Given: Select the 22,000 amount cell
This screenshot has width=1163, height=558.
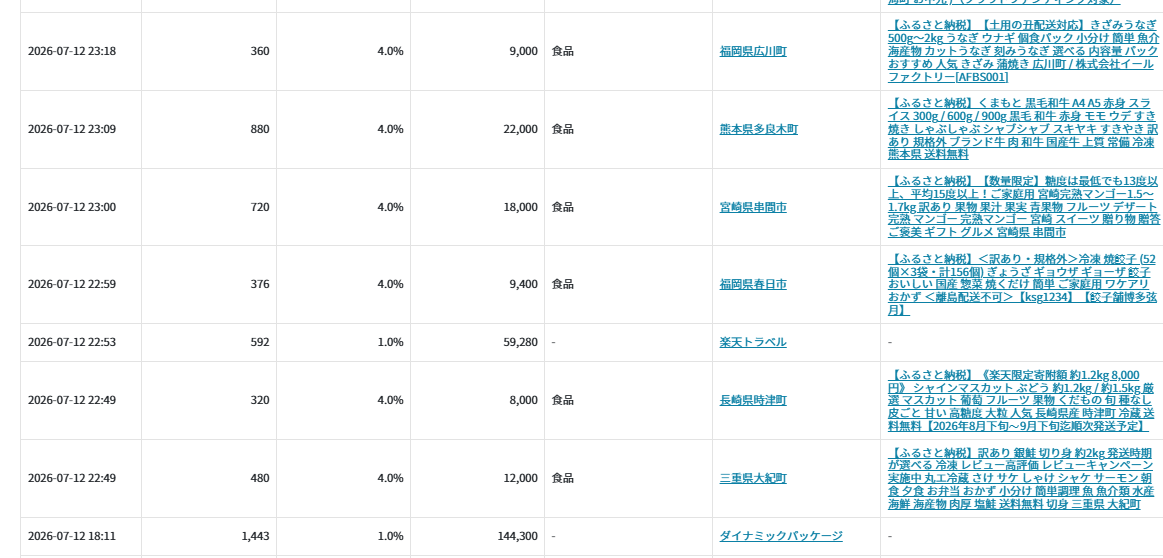Looking at the screenshot, I should pos(477,129).
